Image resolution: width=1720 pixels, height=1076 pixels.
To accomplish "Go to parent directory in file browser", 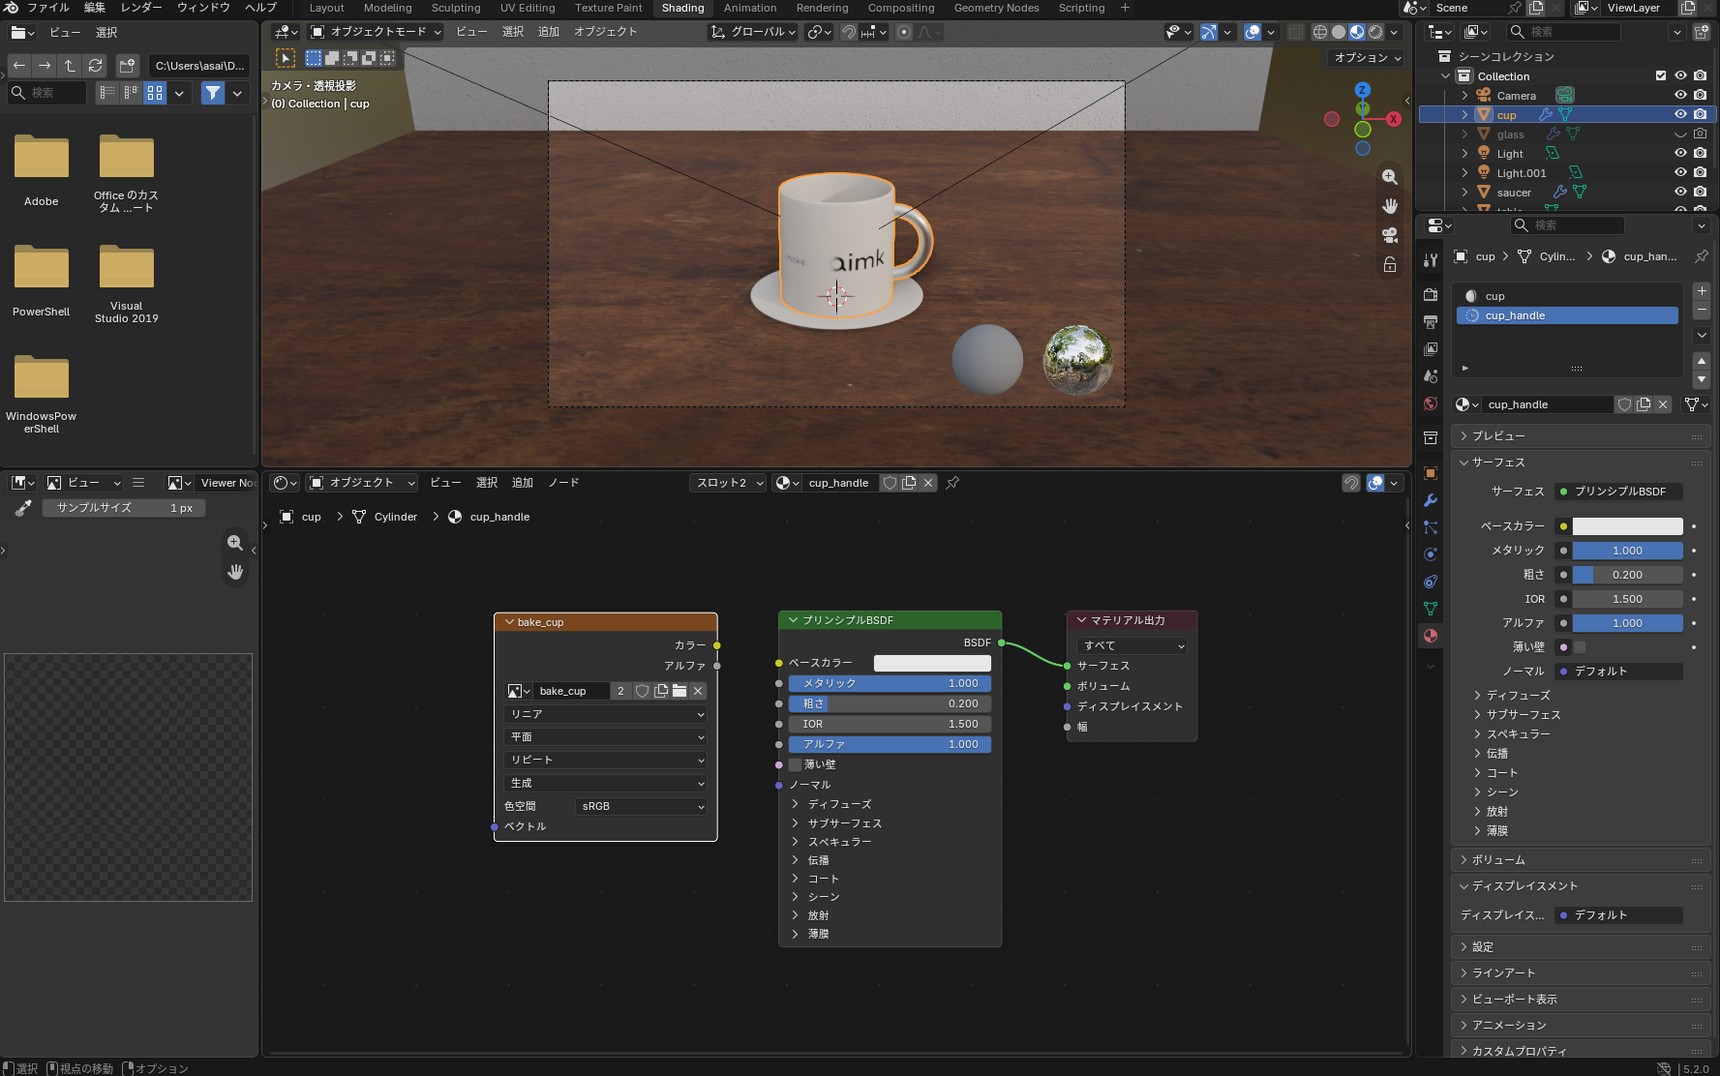I will 69,65.
